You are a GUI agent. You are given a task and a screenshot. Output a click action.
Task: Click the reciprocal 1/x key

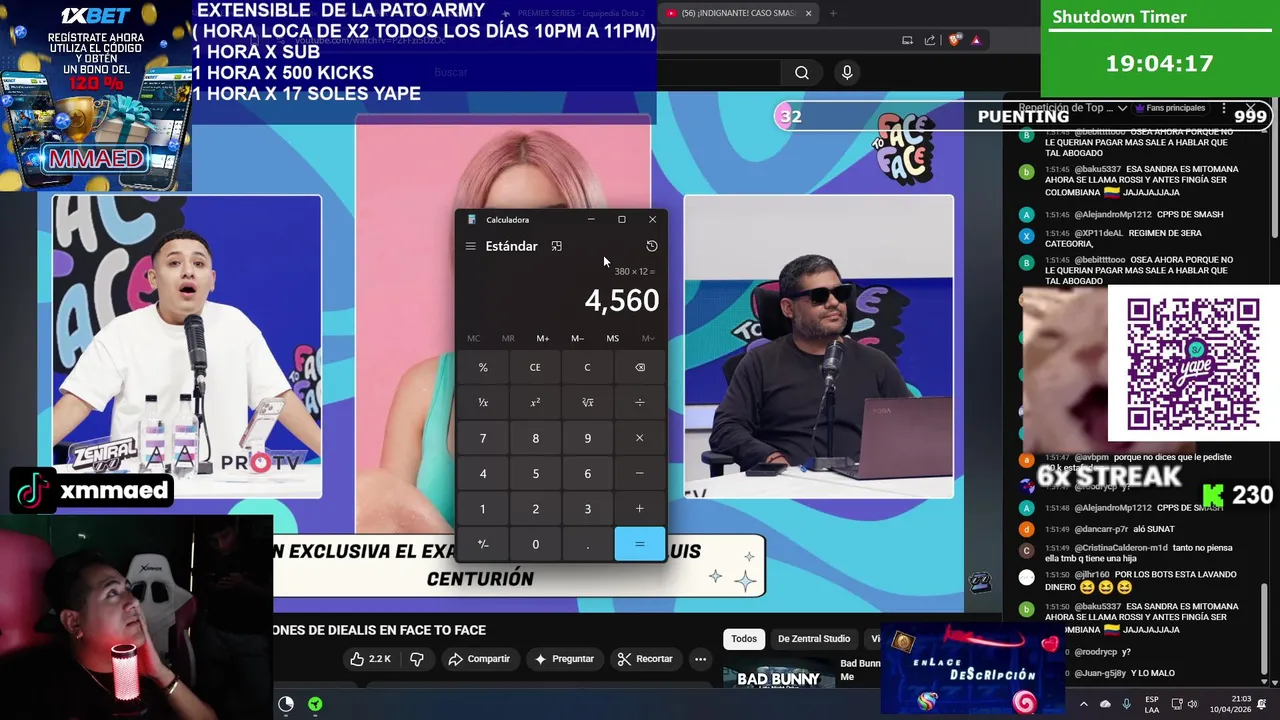point(483,402)
